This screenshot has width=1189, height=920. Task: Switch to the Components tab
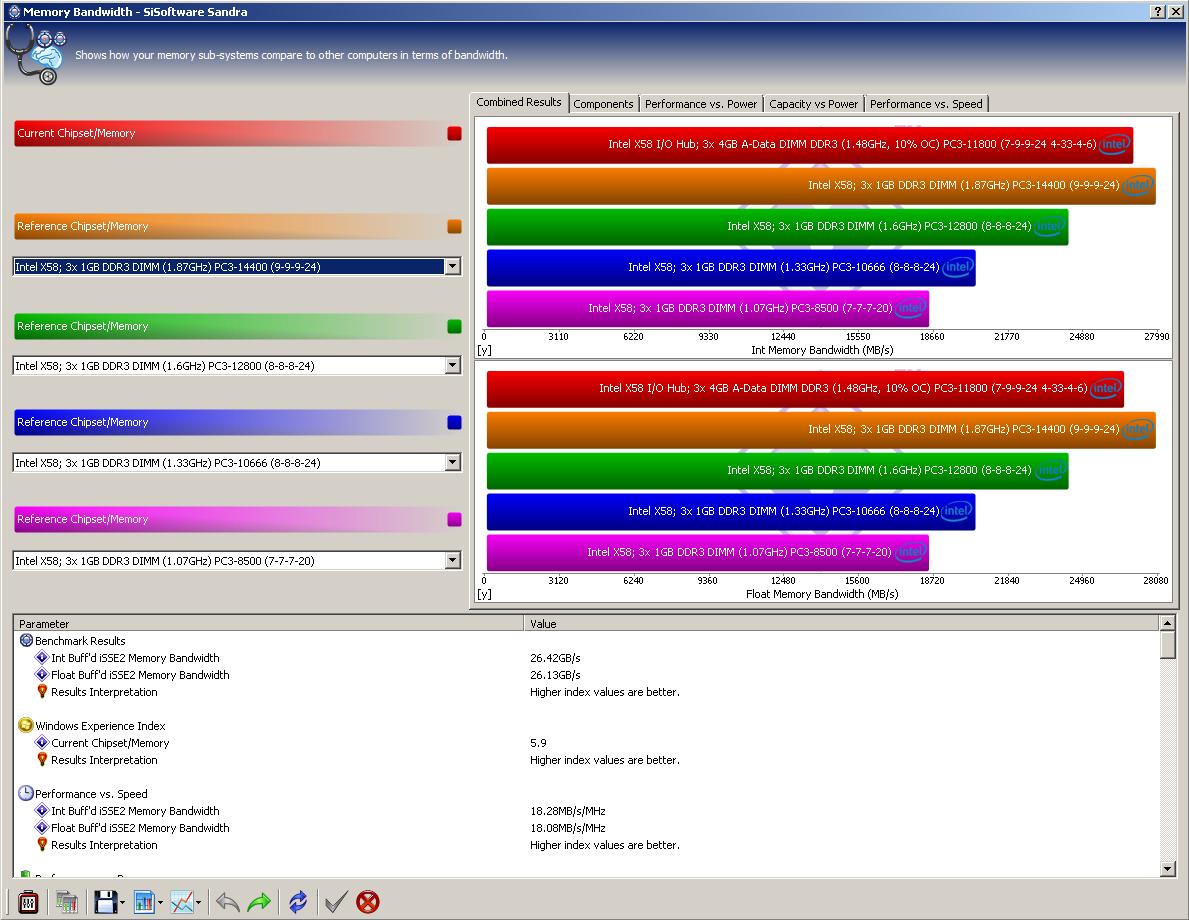coord(603,104)
